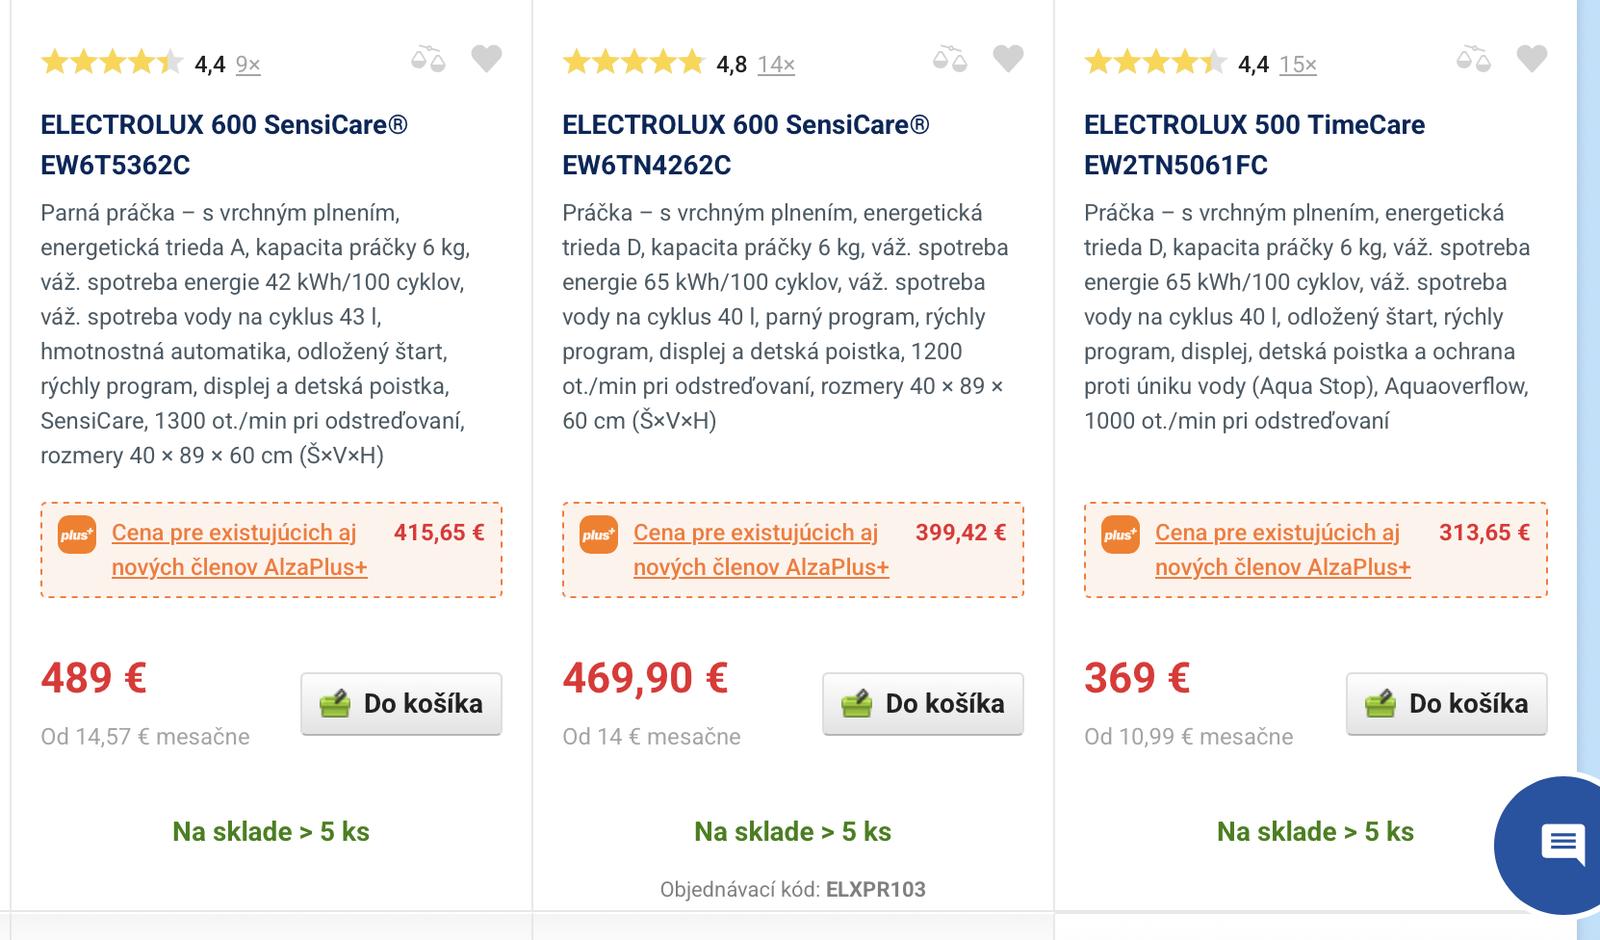Open the 15× reviews count link

tap(1298, 65)
